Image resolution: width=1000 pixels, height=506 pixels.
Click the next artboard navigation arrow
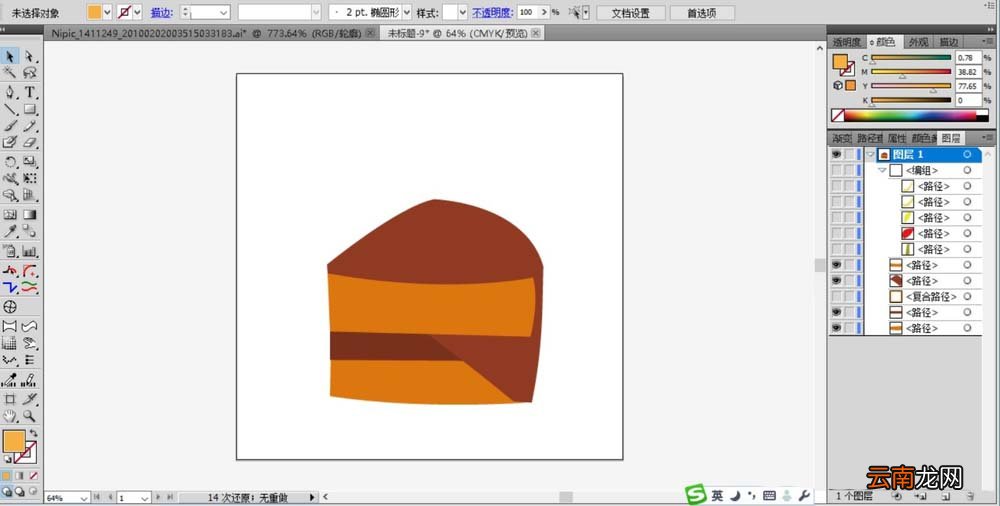point(160,497)
